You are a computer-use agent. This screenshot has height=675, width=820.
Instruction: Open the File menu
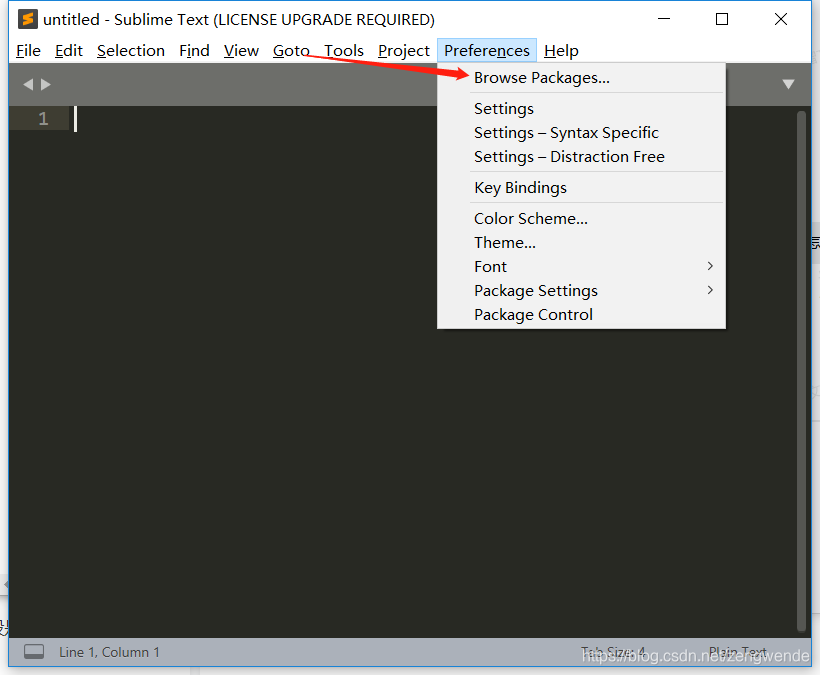point(28,51)
